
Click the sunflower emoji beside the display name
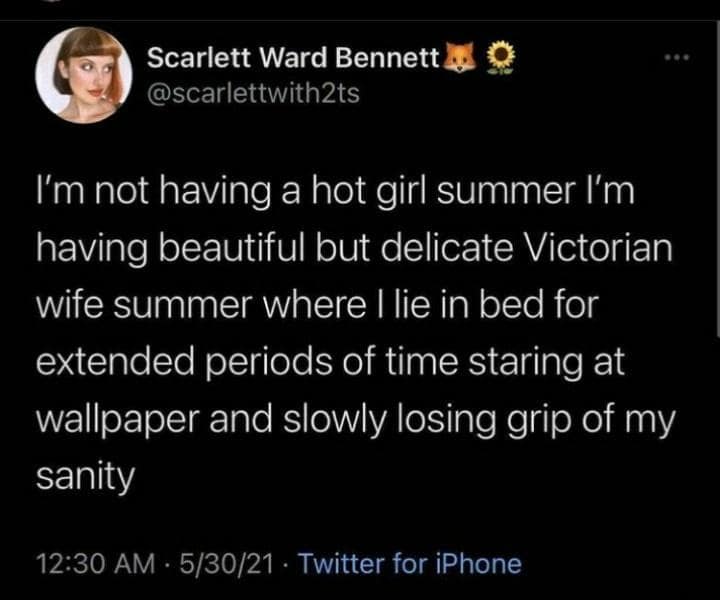coord(493,59)
